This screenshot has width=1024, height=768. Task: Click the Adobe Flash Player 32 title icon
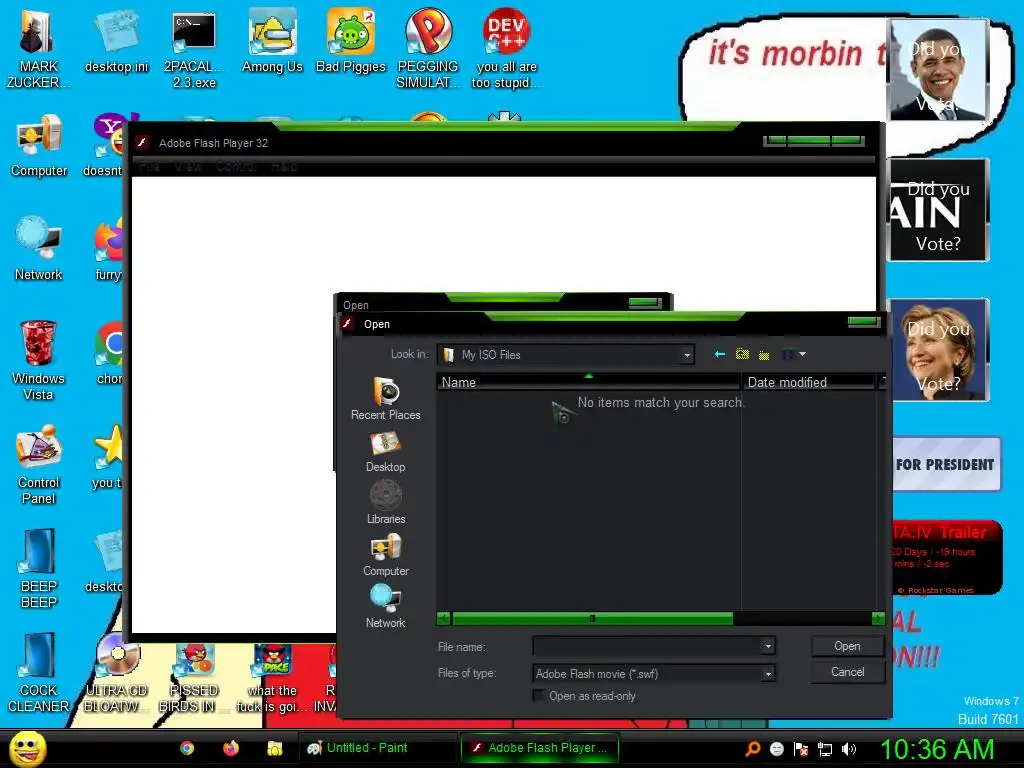(x=142, y=142)
